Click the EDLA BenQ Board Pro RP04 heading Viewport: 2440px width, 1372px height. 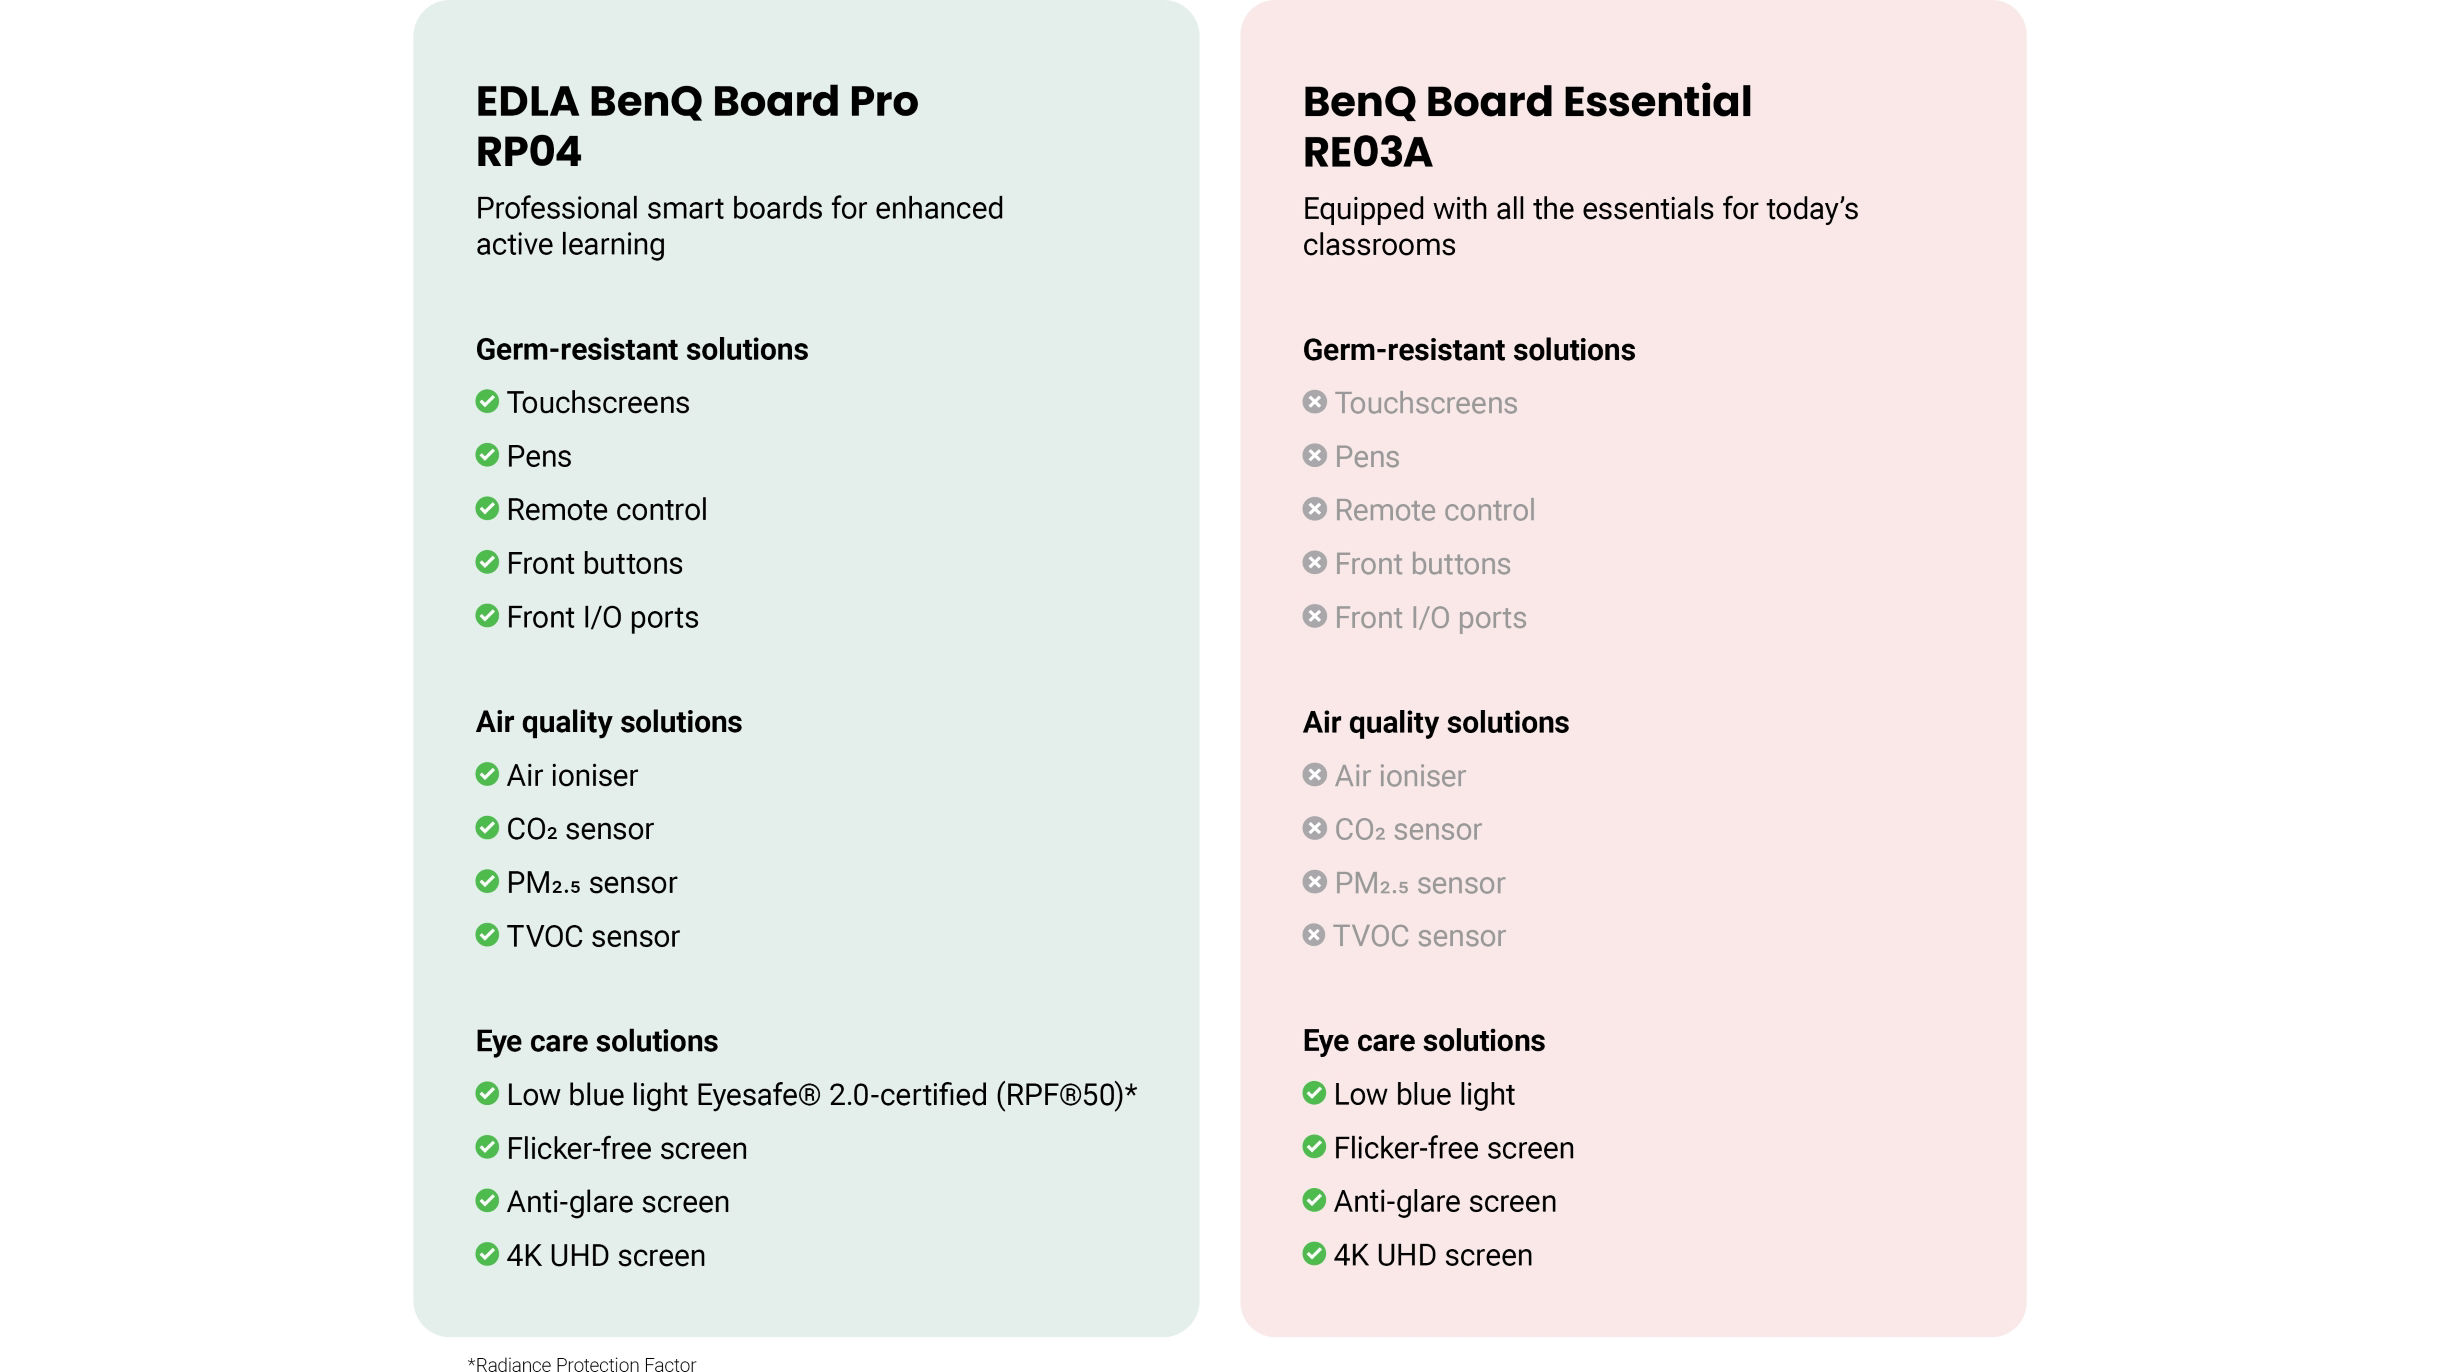pos(697,126)
